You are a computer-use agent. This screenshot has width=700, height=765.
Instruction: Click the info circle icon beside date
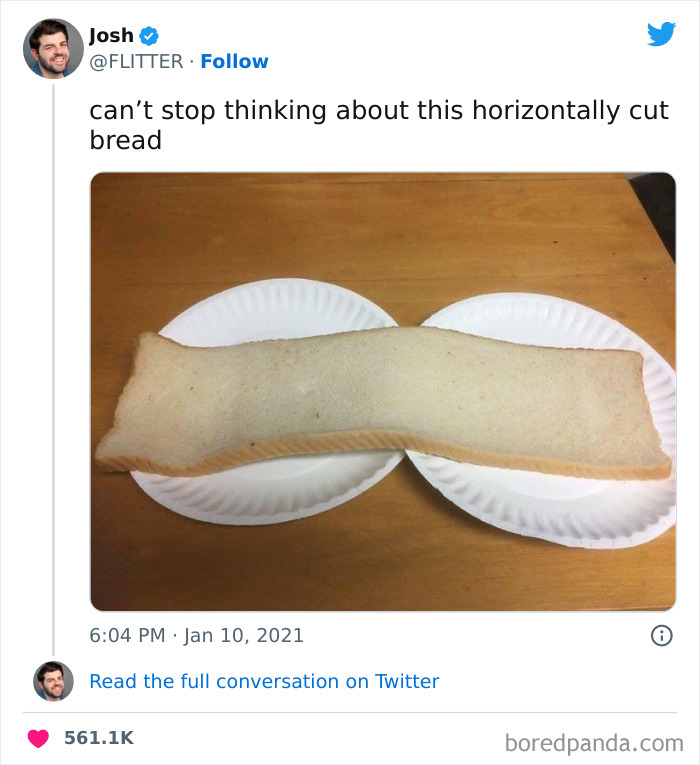[661, 635]
